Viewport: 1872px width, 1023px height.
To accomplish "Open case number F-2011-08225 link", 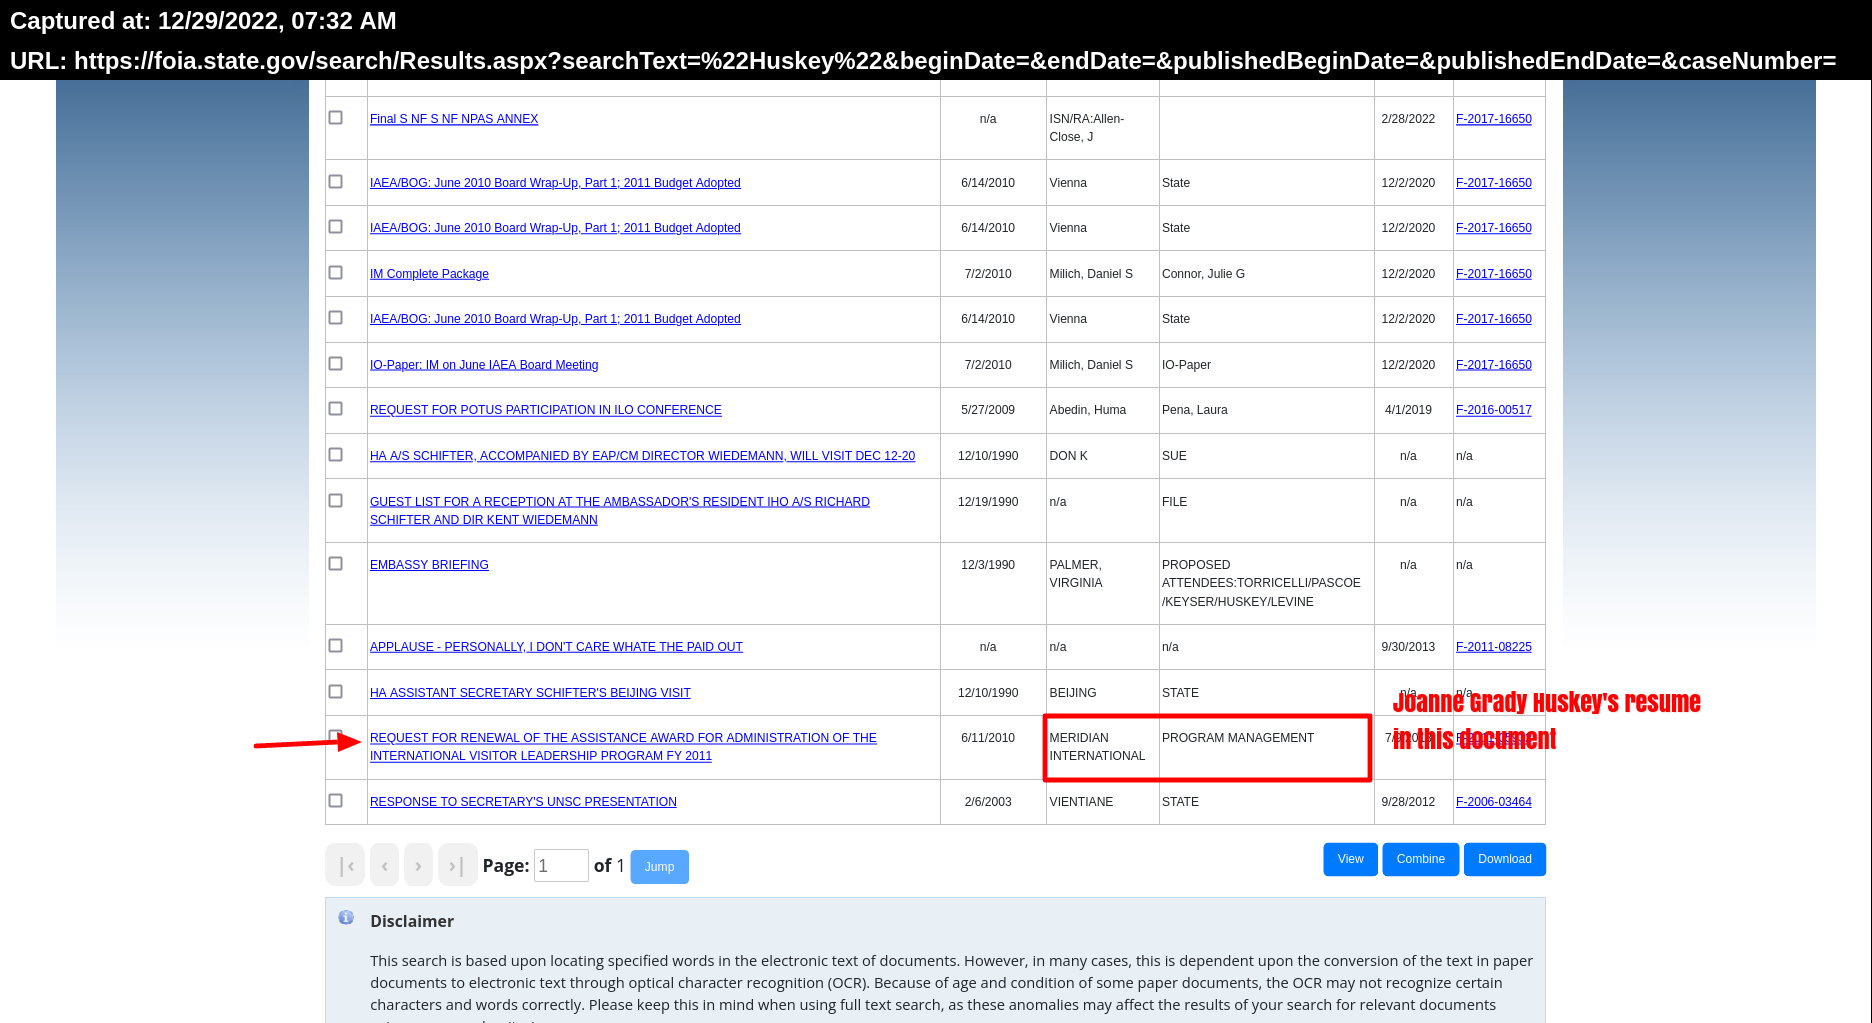I will click(x=1493, y=647).
